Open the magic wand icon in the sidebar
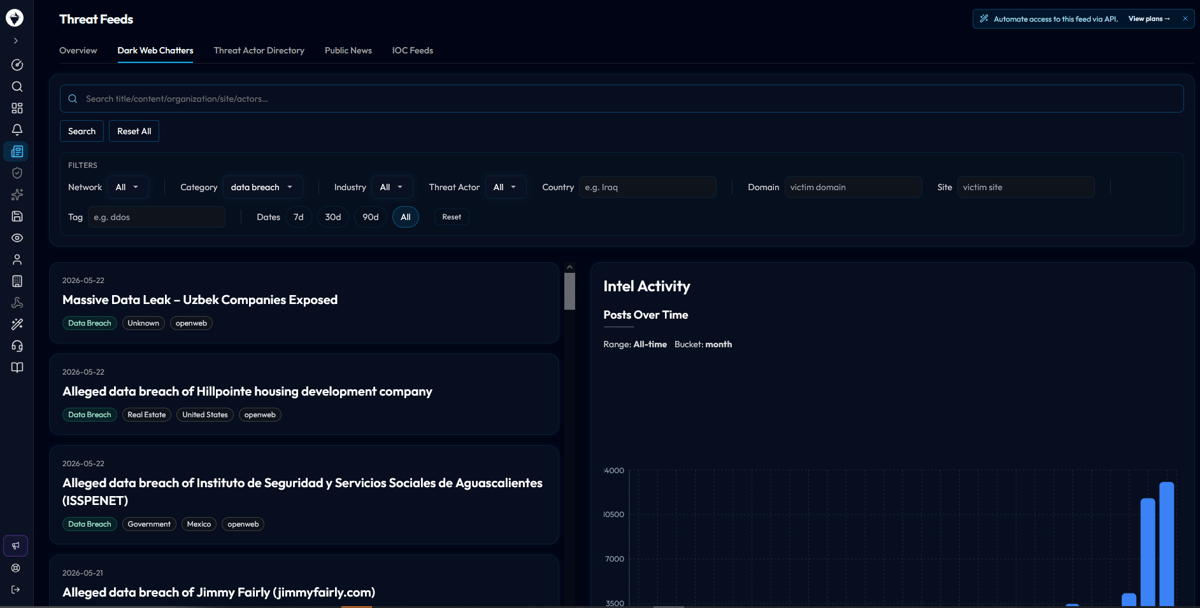 [x=17, y=324]
